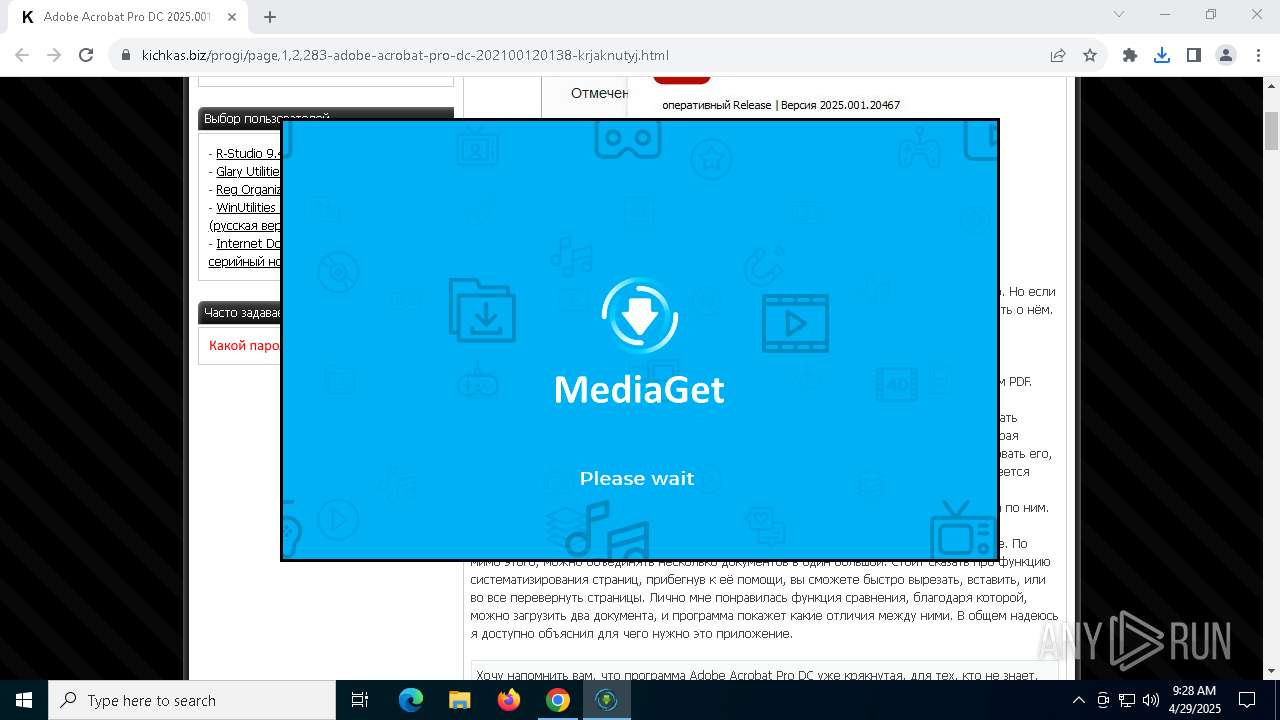
Task: Show Chrome downloads
Action: [x=1162, y=55]
